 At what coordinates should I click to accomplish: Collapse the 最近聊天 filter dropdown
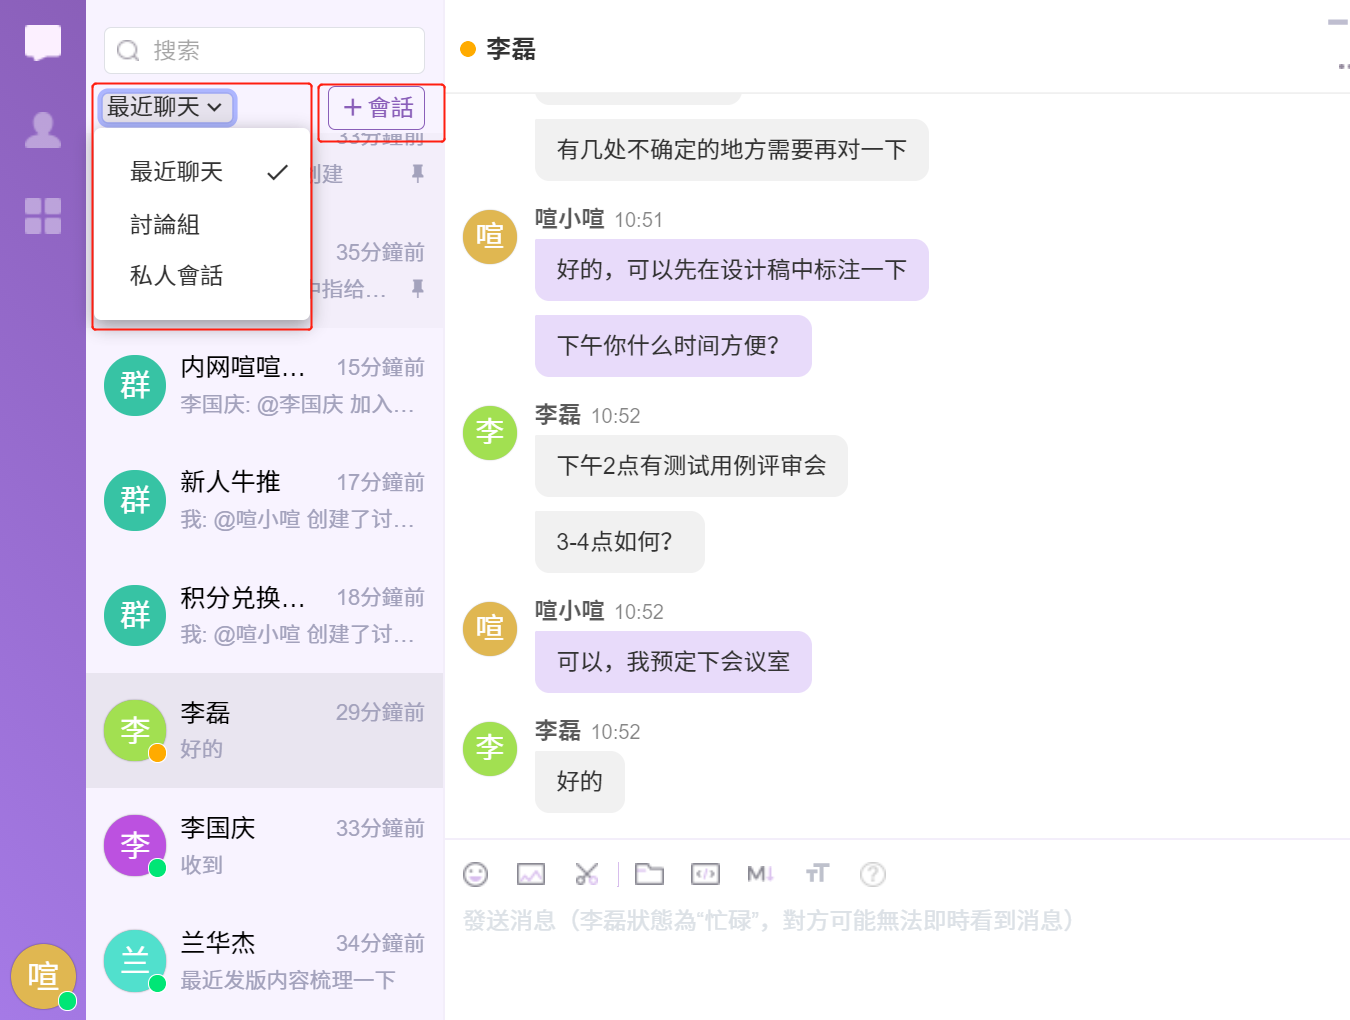[166, 107]
